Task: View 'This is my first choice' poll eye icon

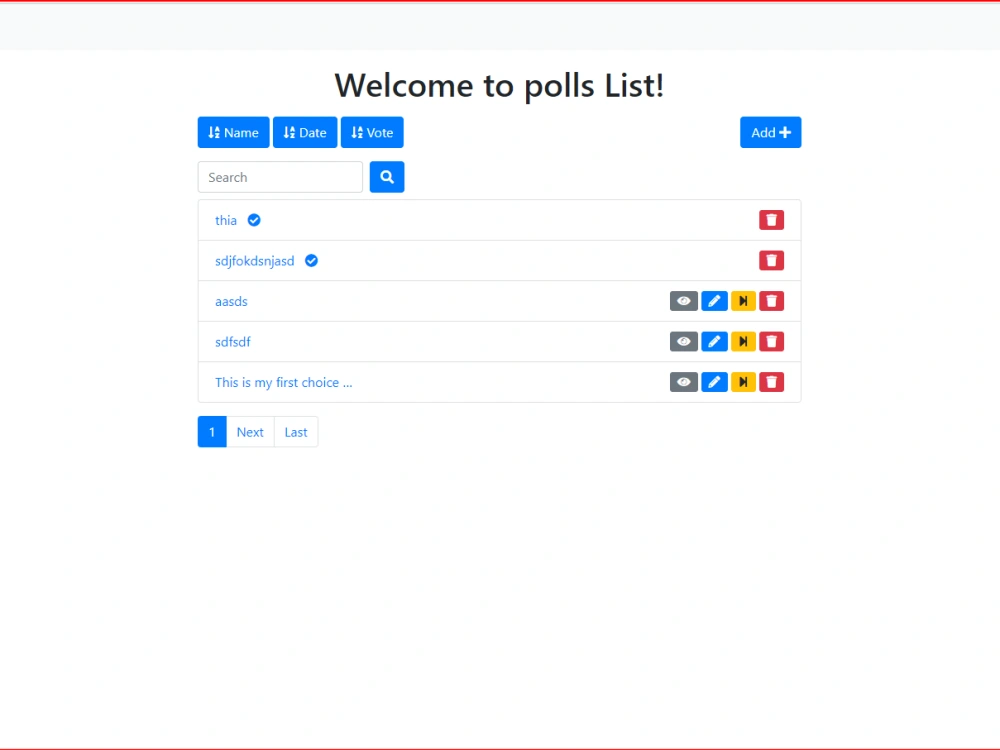Action: pos(684,382)
